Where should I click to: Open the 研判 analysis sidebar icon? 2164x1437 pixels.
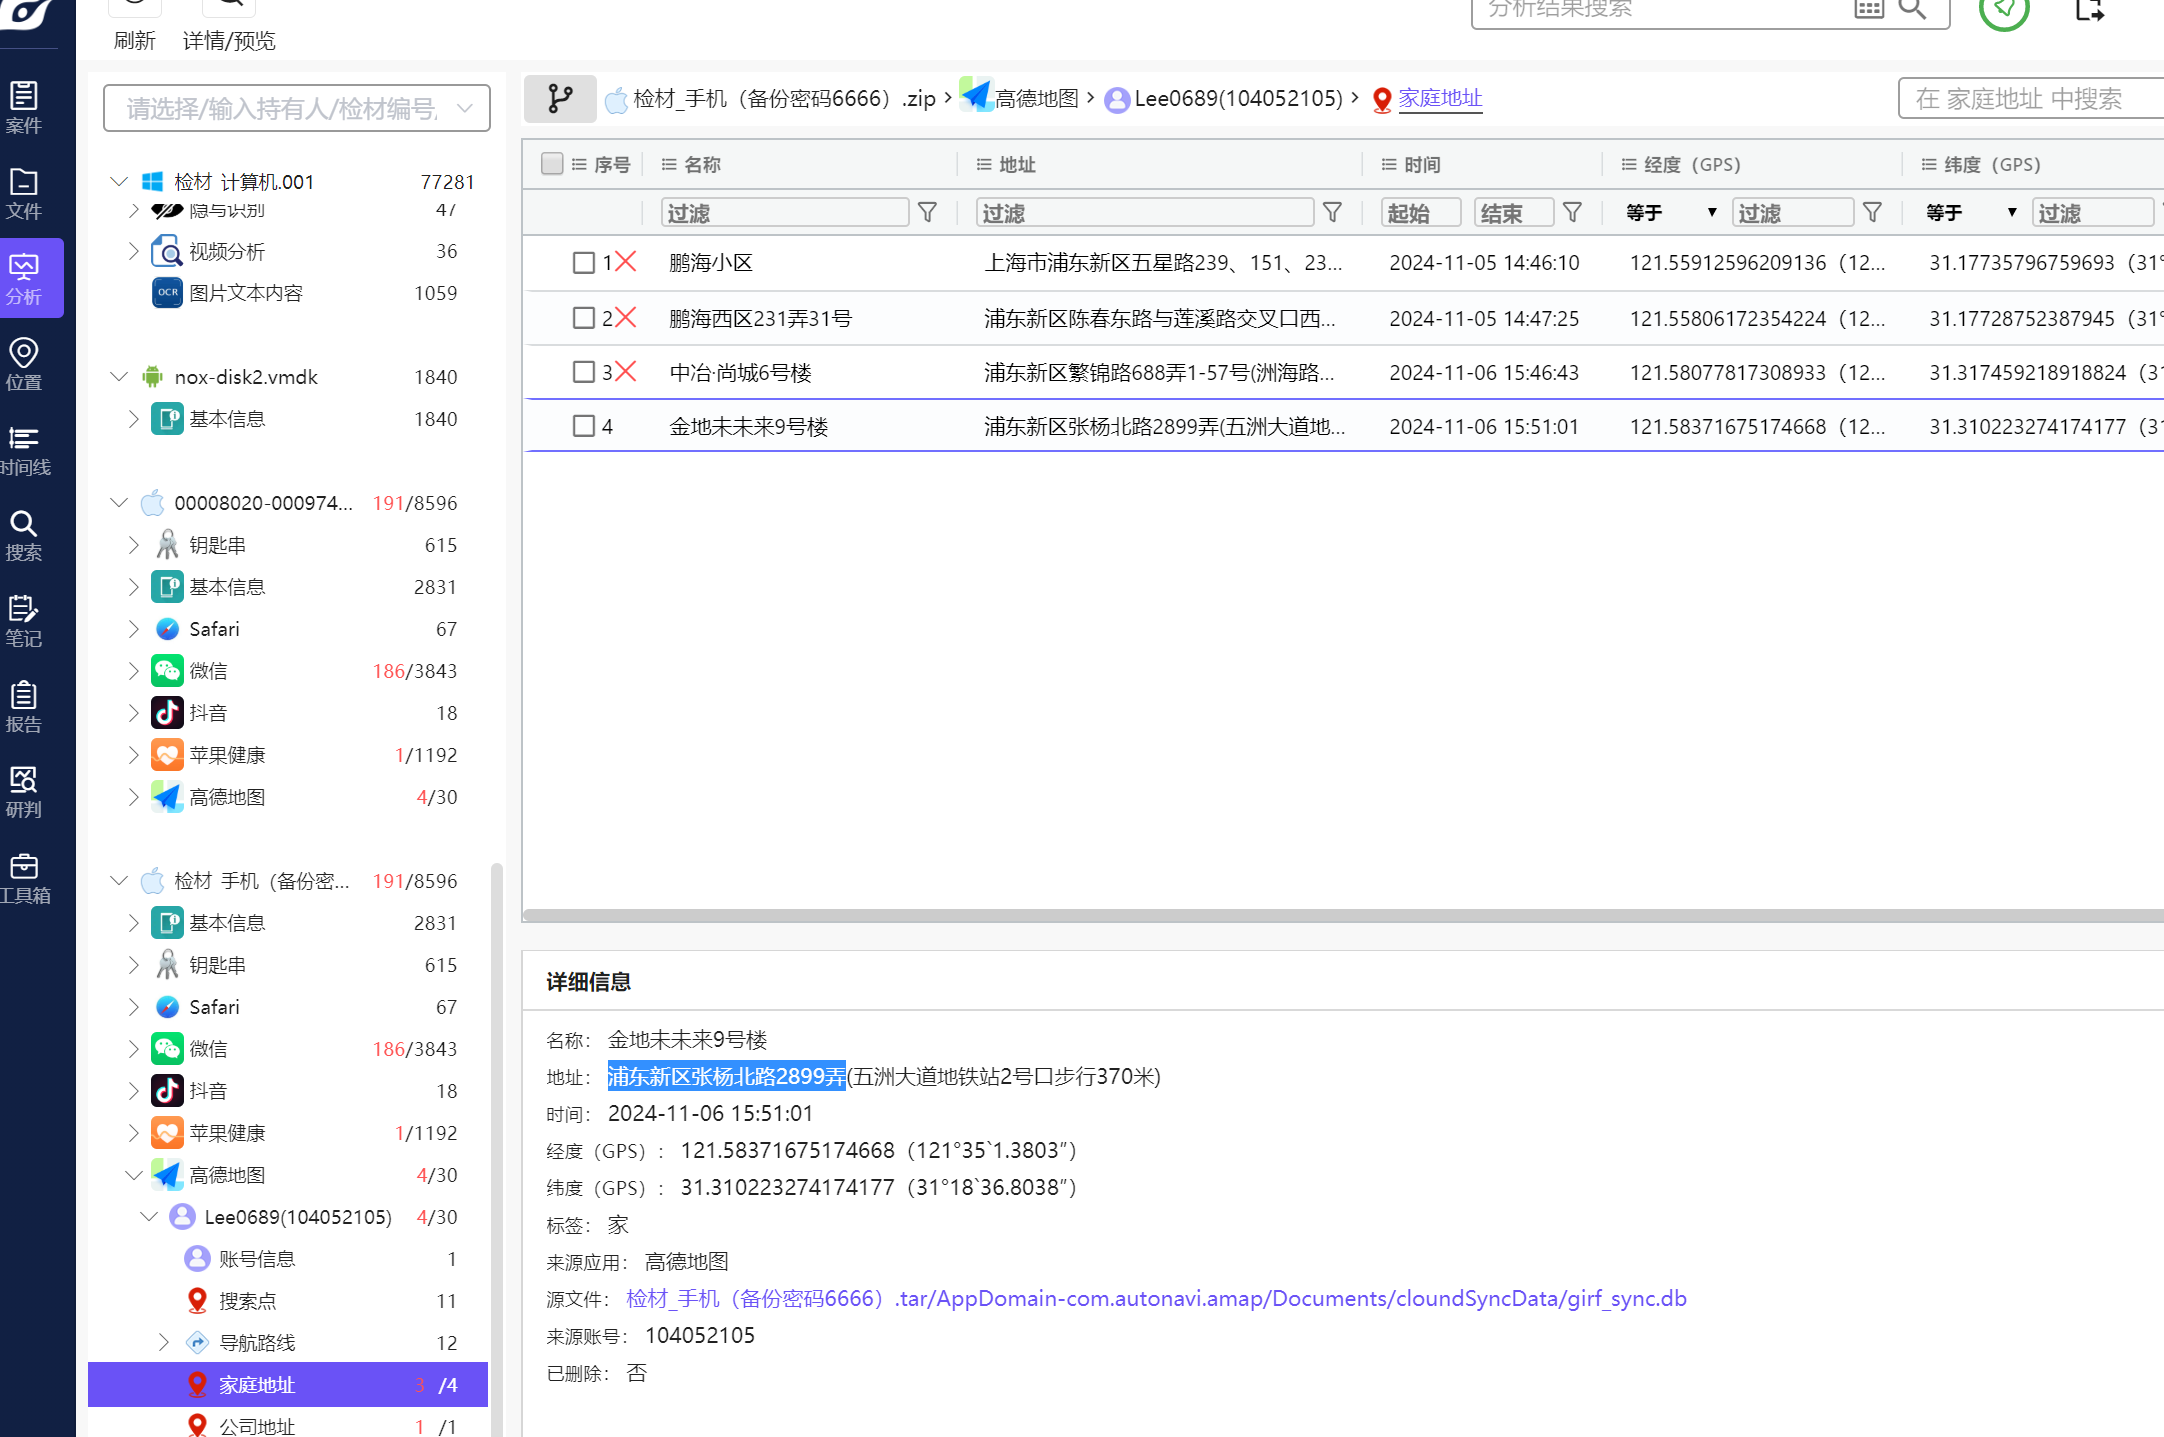pyautogui.click(x=24, y=792)
